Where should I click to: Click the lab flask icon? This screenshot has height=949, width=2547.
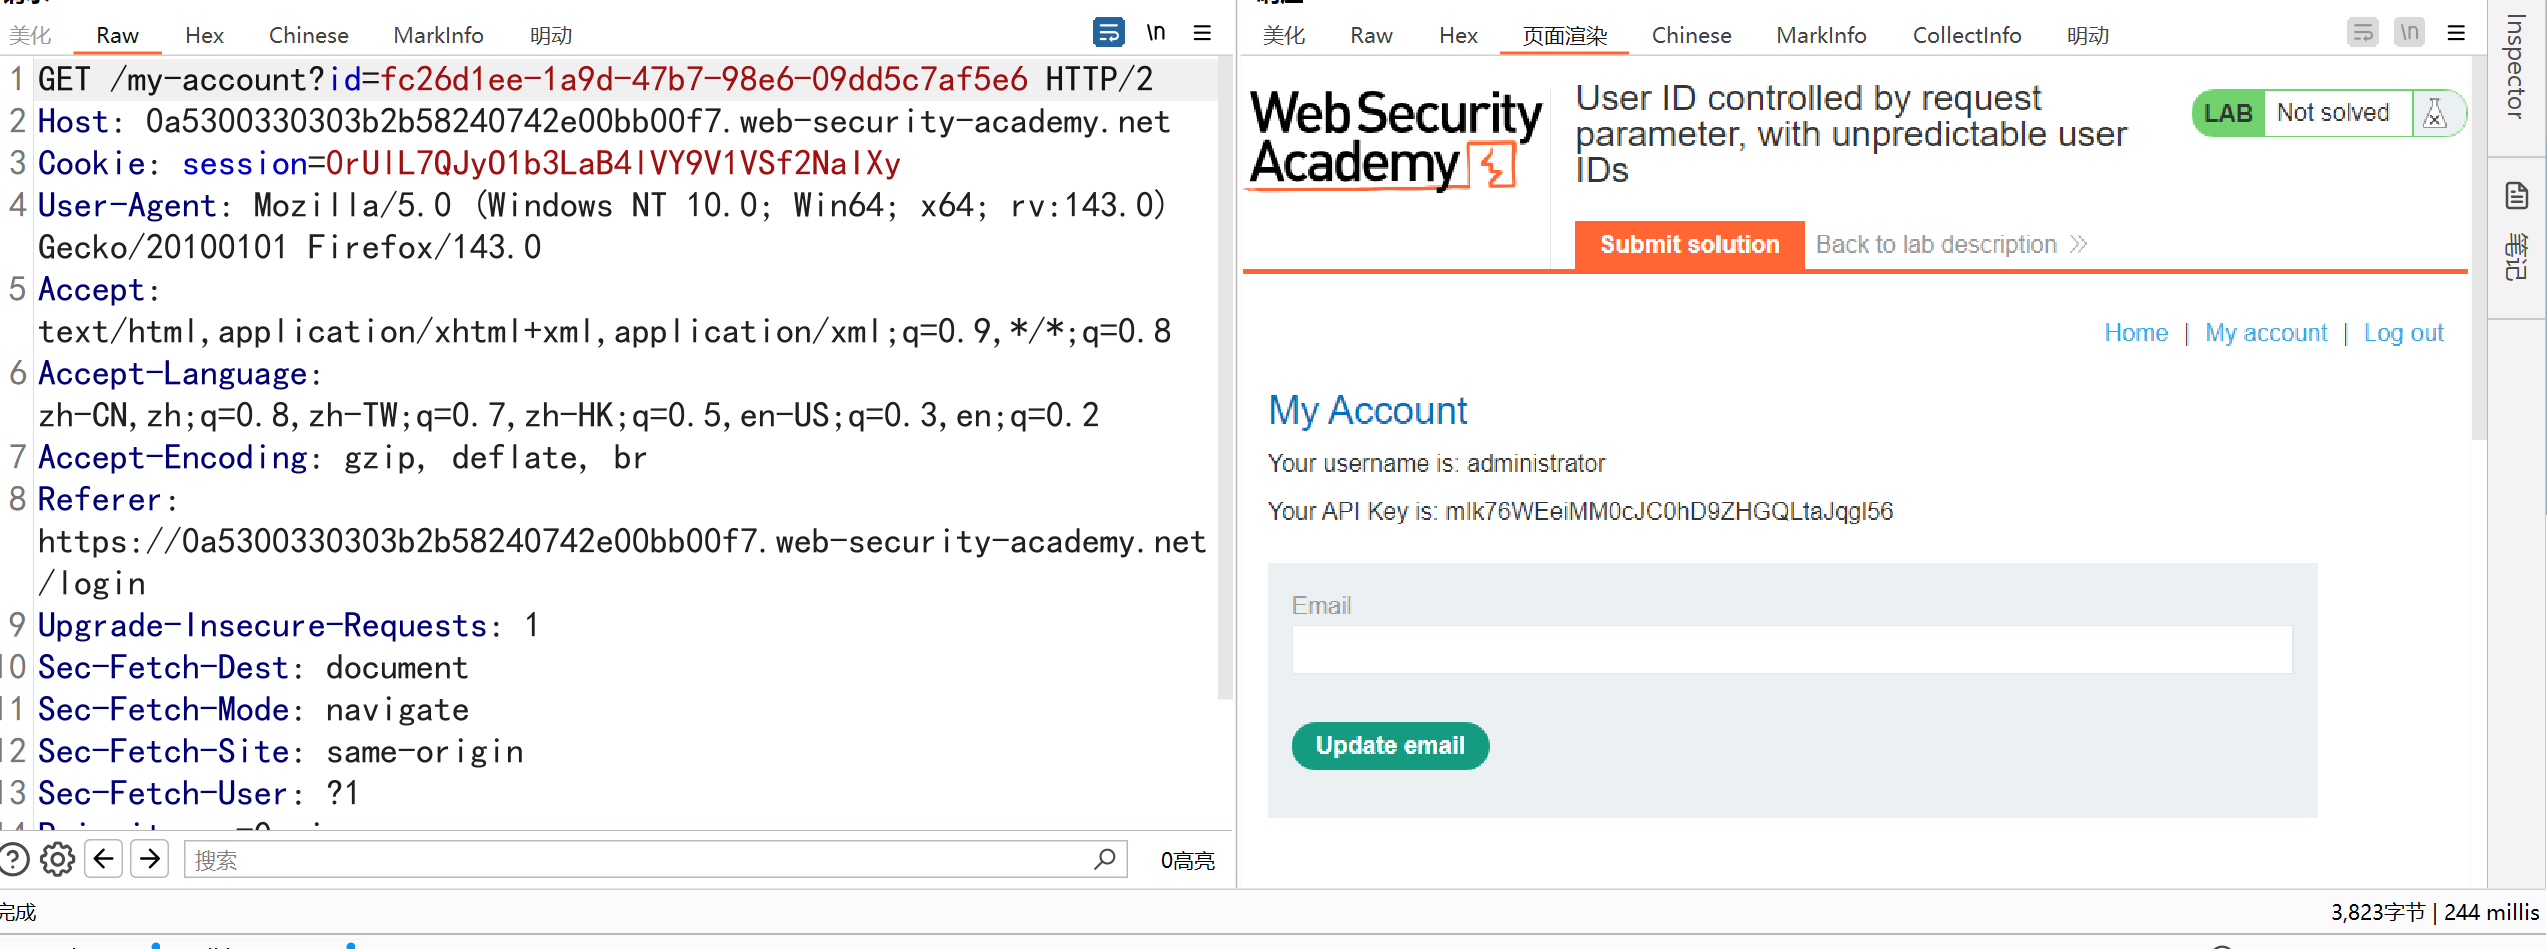pyautogui.click(x=2435, y=113)
